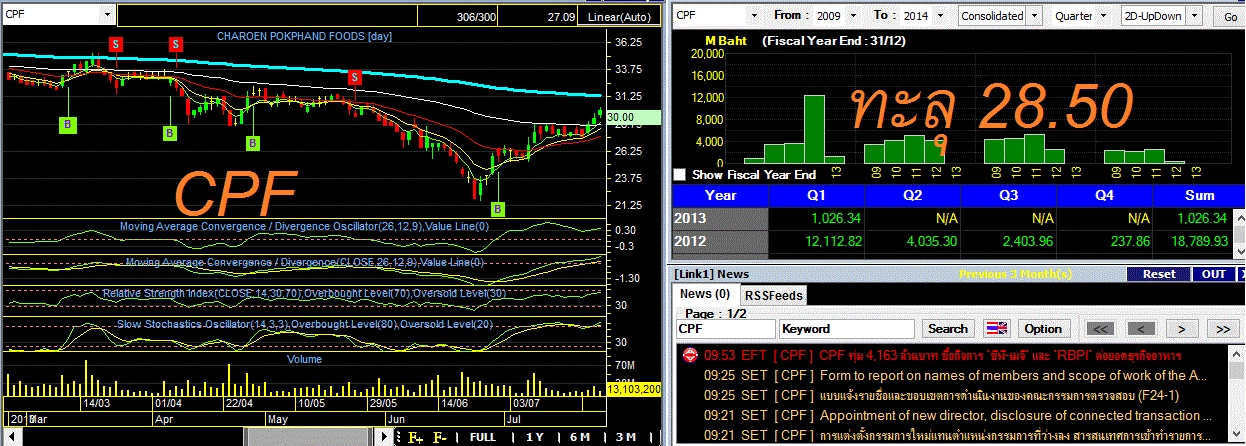1246x446 pixels.
Task: Click the OUT button in news header
Action: coord(1213,273)
